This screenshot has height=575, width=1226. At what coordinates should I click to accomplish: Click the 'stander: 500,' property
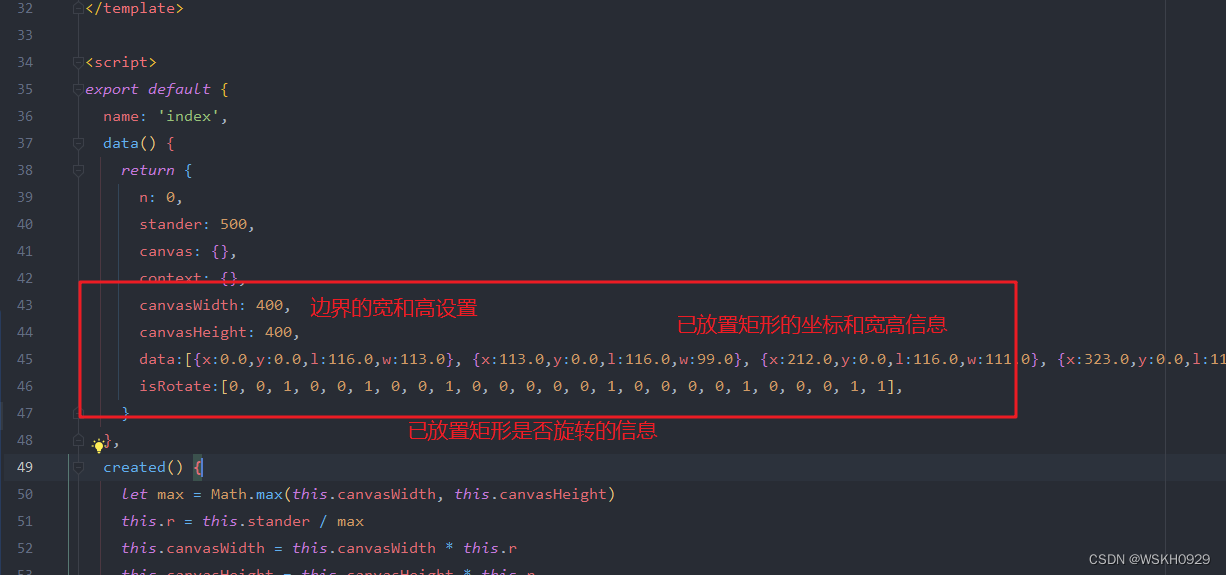(198, 224)
